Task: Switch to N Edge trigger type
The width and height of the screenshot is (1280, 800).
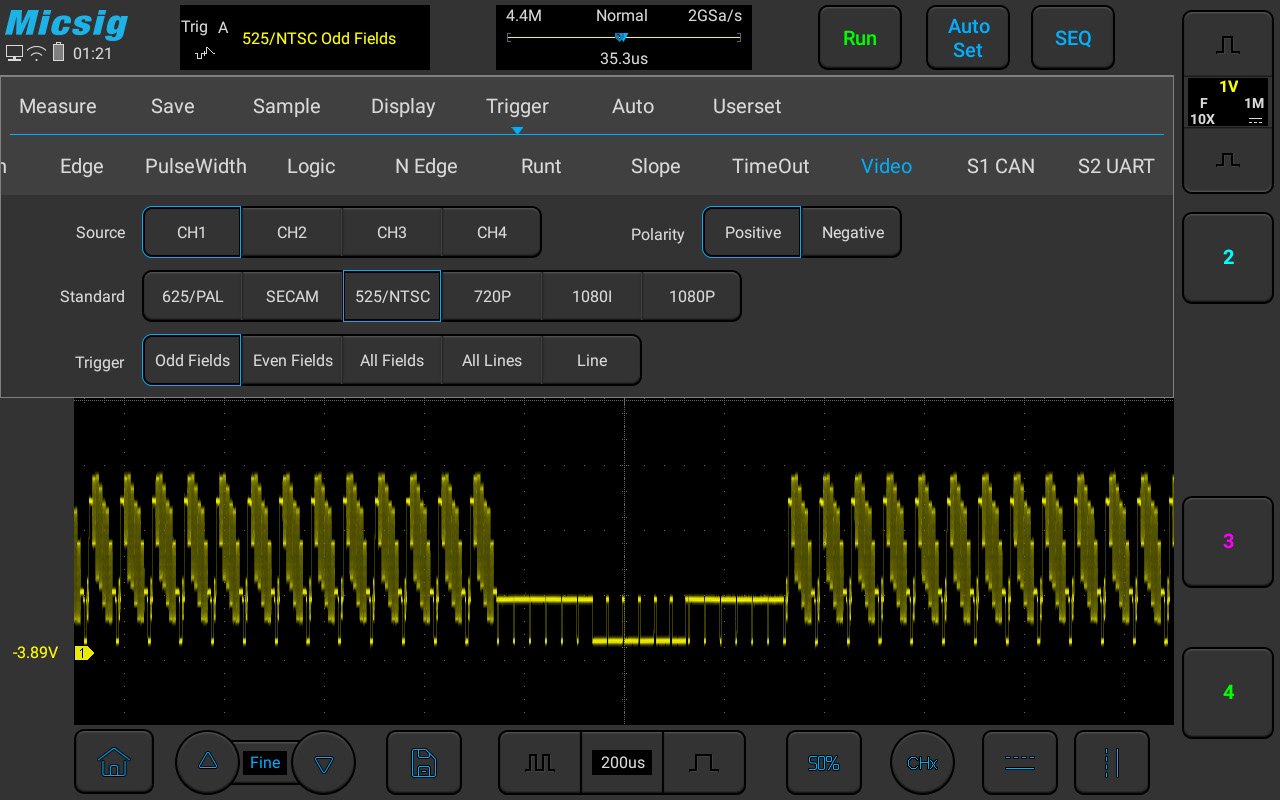Action: point(426,166)
